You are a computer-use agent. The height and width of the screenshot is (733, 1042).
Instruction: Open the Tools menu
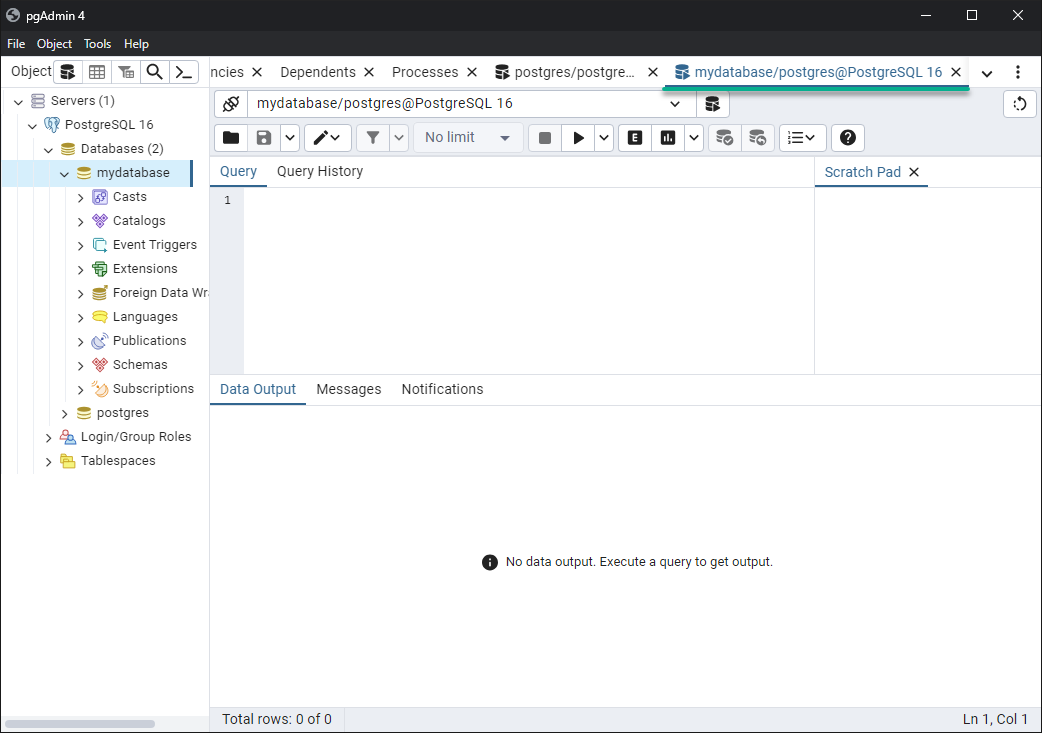coord(97,44)
